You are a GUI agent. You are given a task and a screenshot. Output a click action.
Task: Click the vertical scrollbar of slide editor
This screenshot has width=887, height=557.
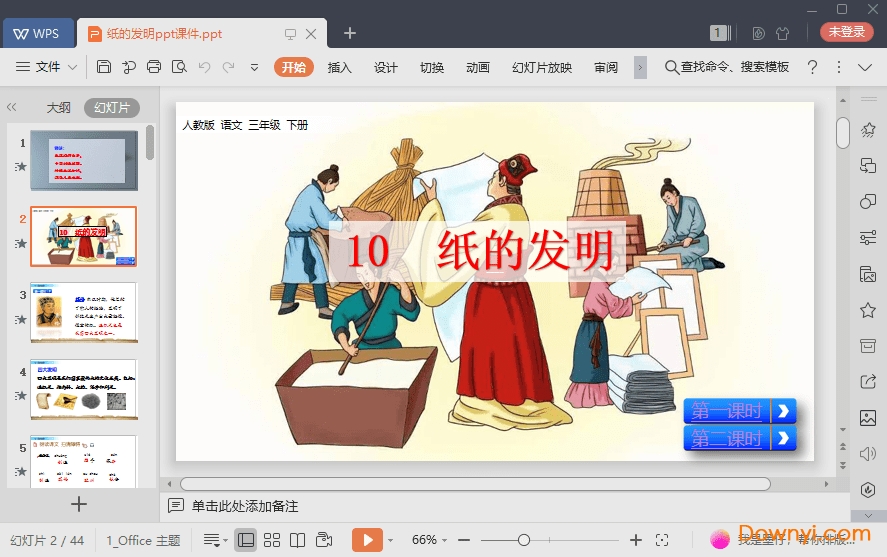[x=843, y=133]
